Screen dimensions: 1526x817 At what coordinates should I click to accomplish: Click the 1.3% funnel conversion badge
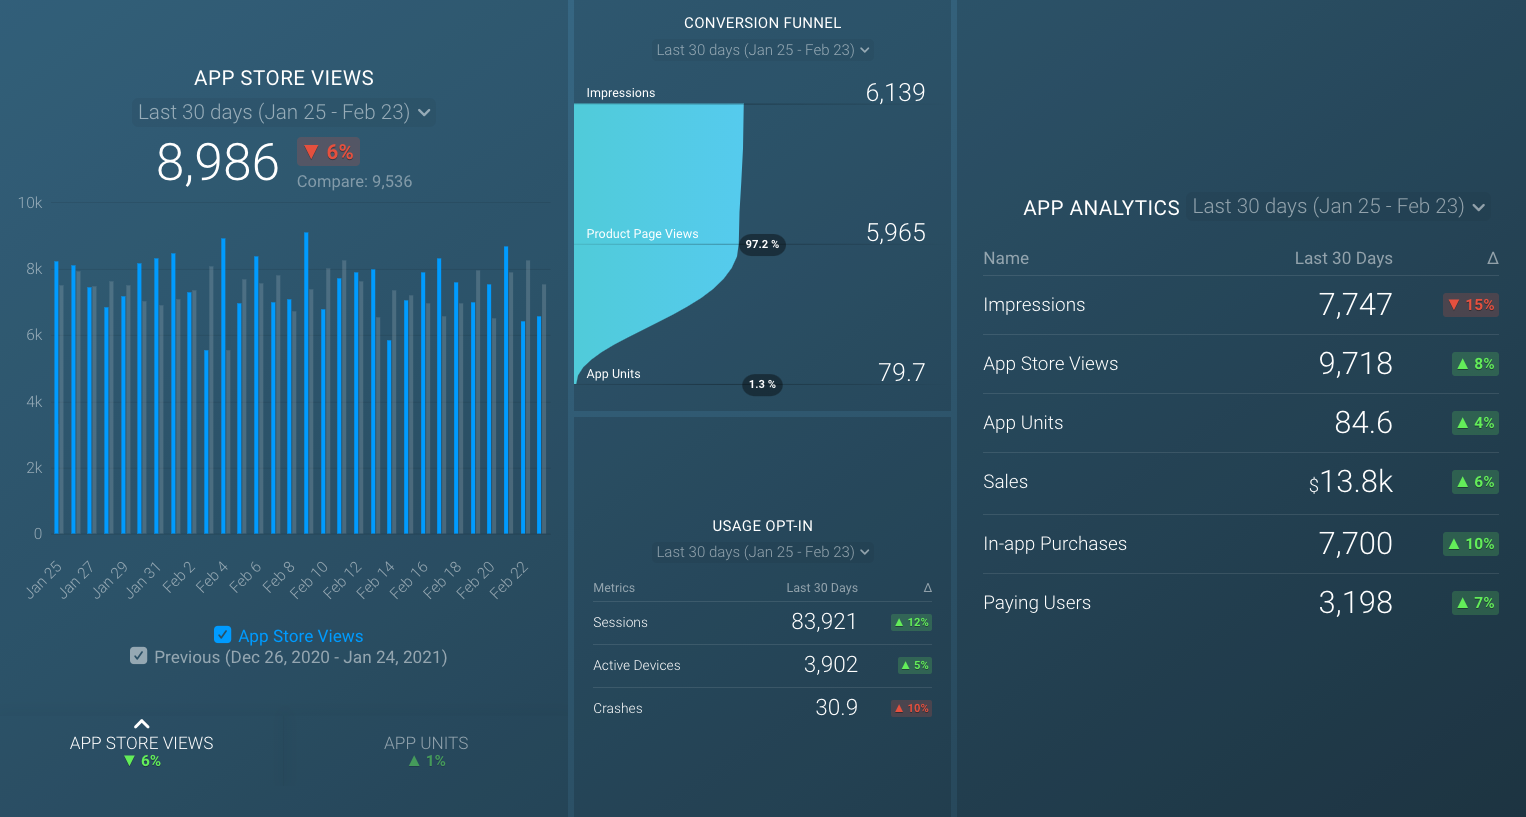tap(762, 384)
